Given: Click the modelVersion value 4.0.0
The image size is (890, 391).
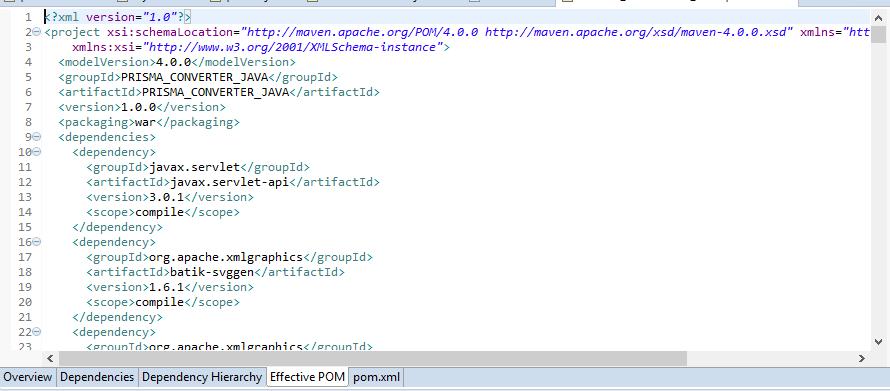Looking at the screenshot, I should tap(173, 62).
